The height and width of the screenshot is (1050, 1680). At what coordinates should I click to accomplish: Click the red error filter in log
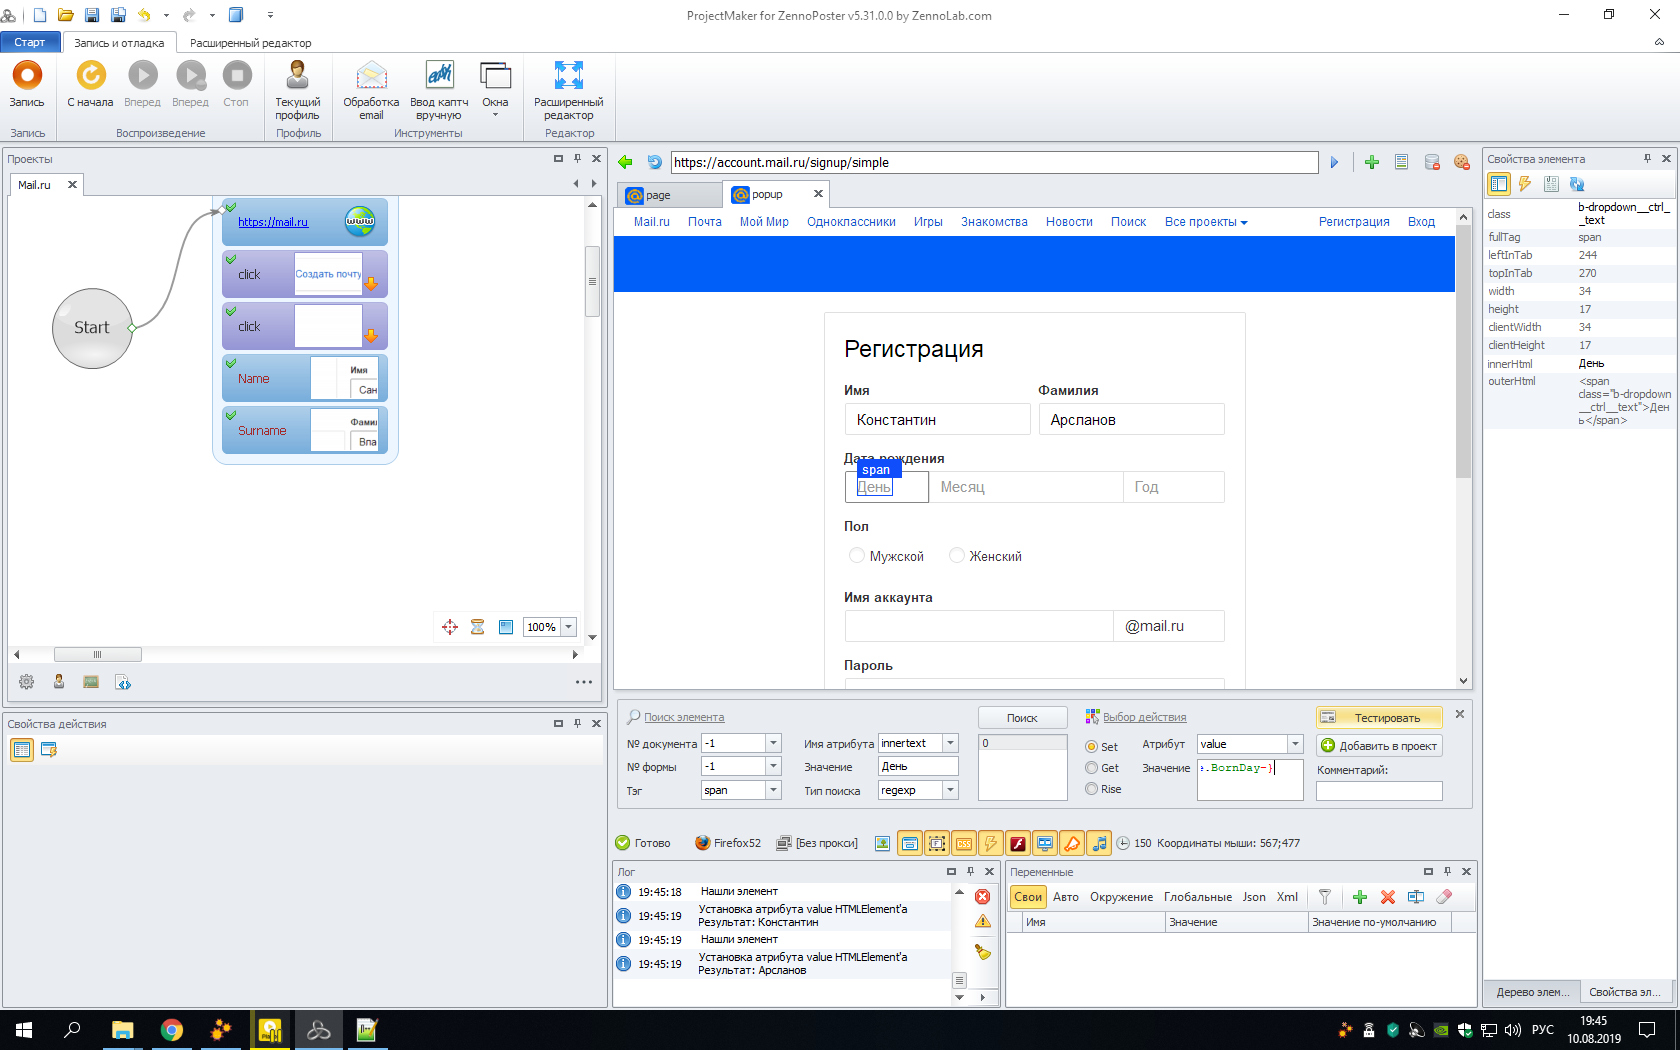click(x=982, y=896)
